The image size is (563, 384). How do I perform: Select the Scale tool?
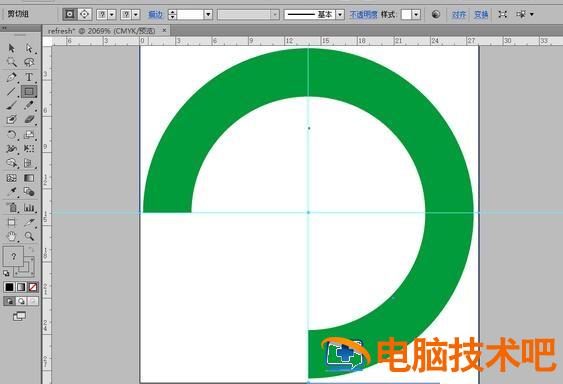(x=29, y=135)
